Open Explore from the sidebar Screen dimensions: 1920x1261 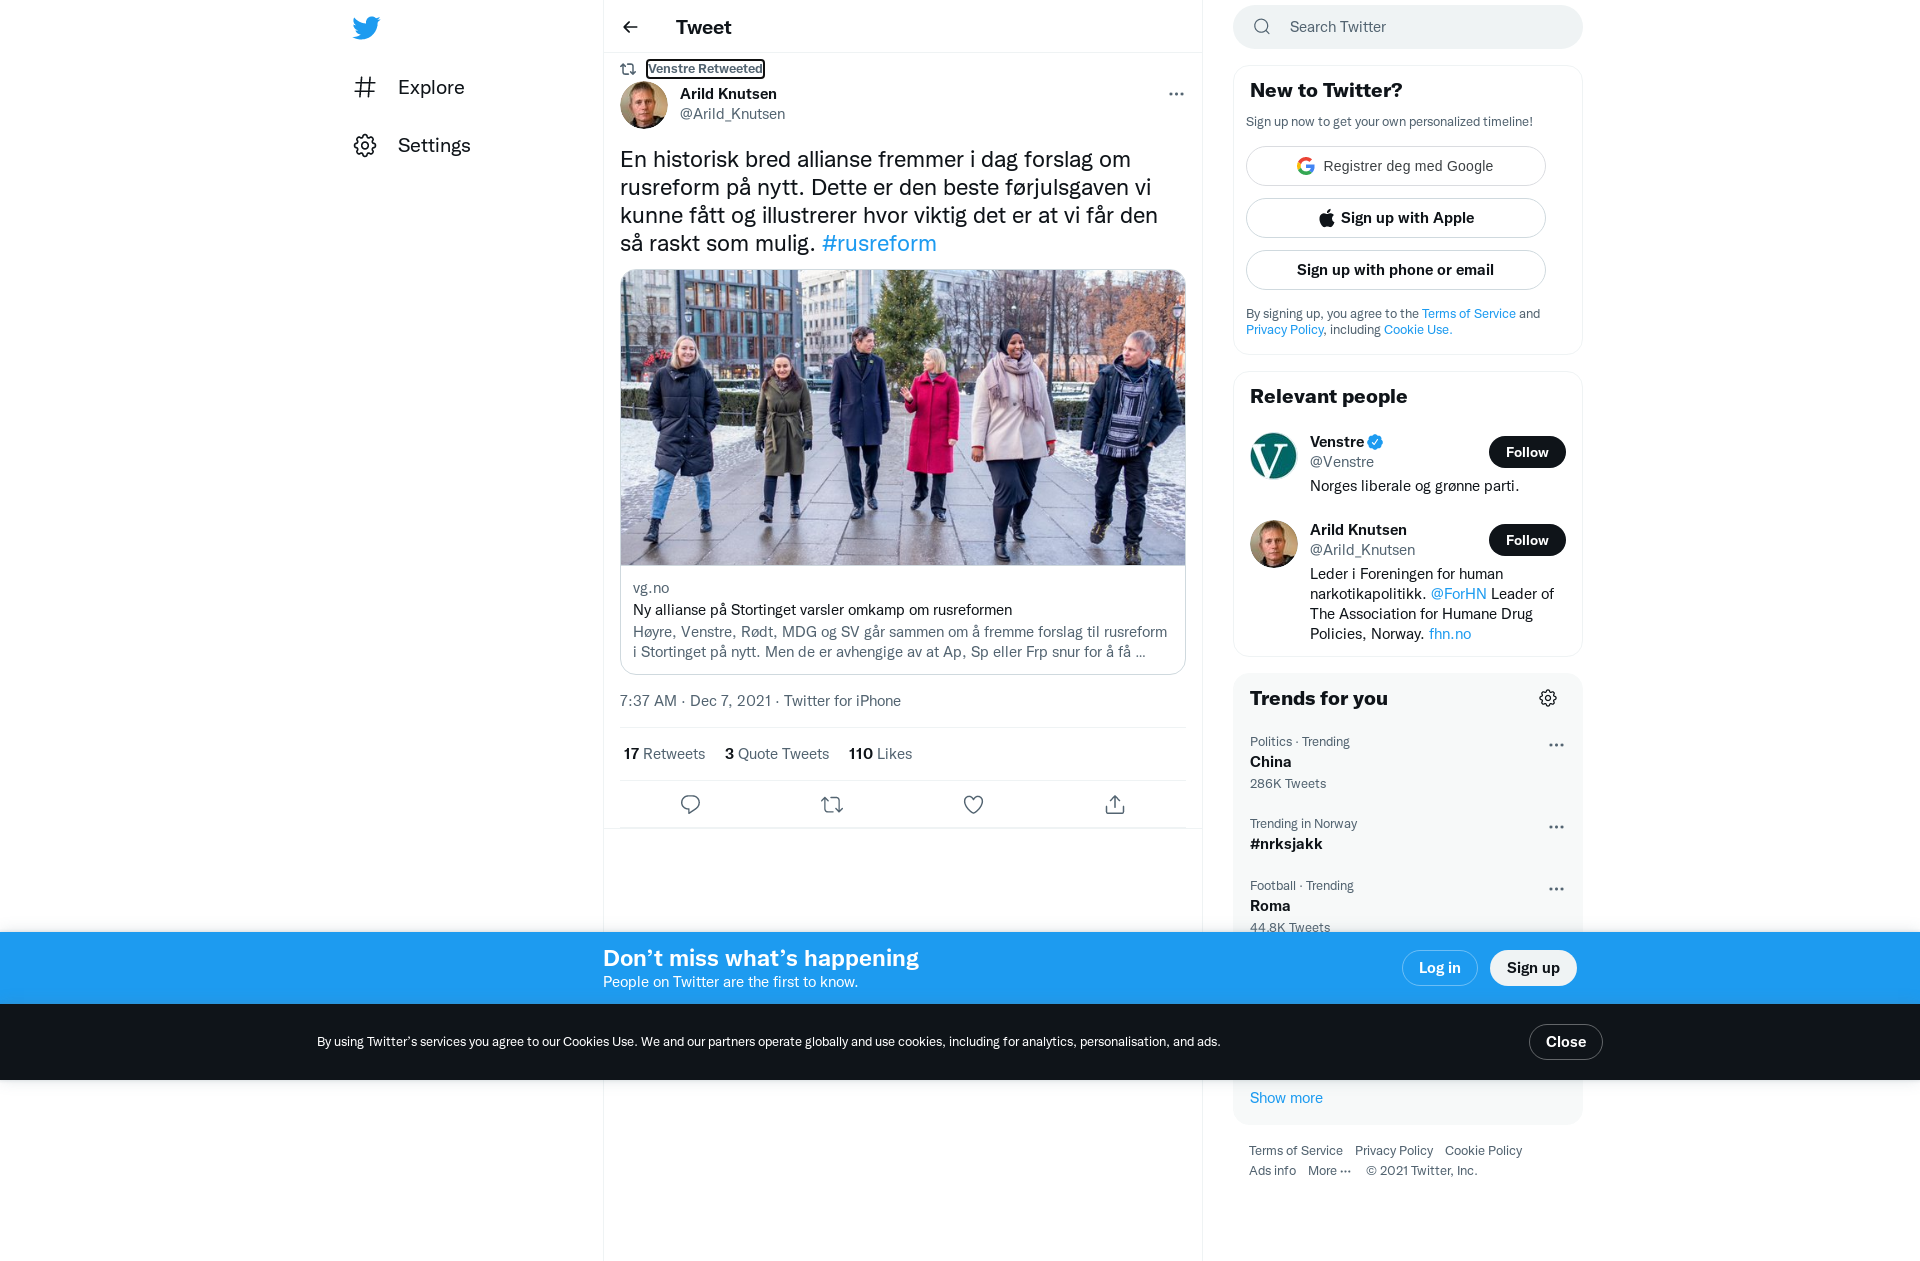[x=409, y=87]
